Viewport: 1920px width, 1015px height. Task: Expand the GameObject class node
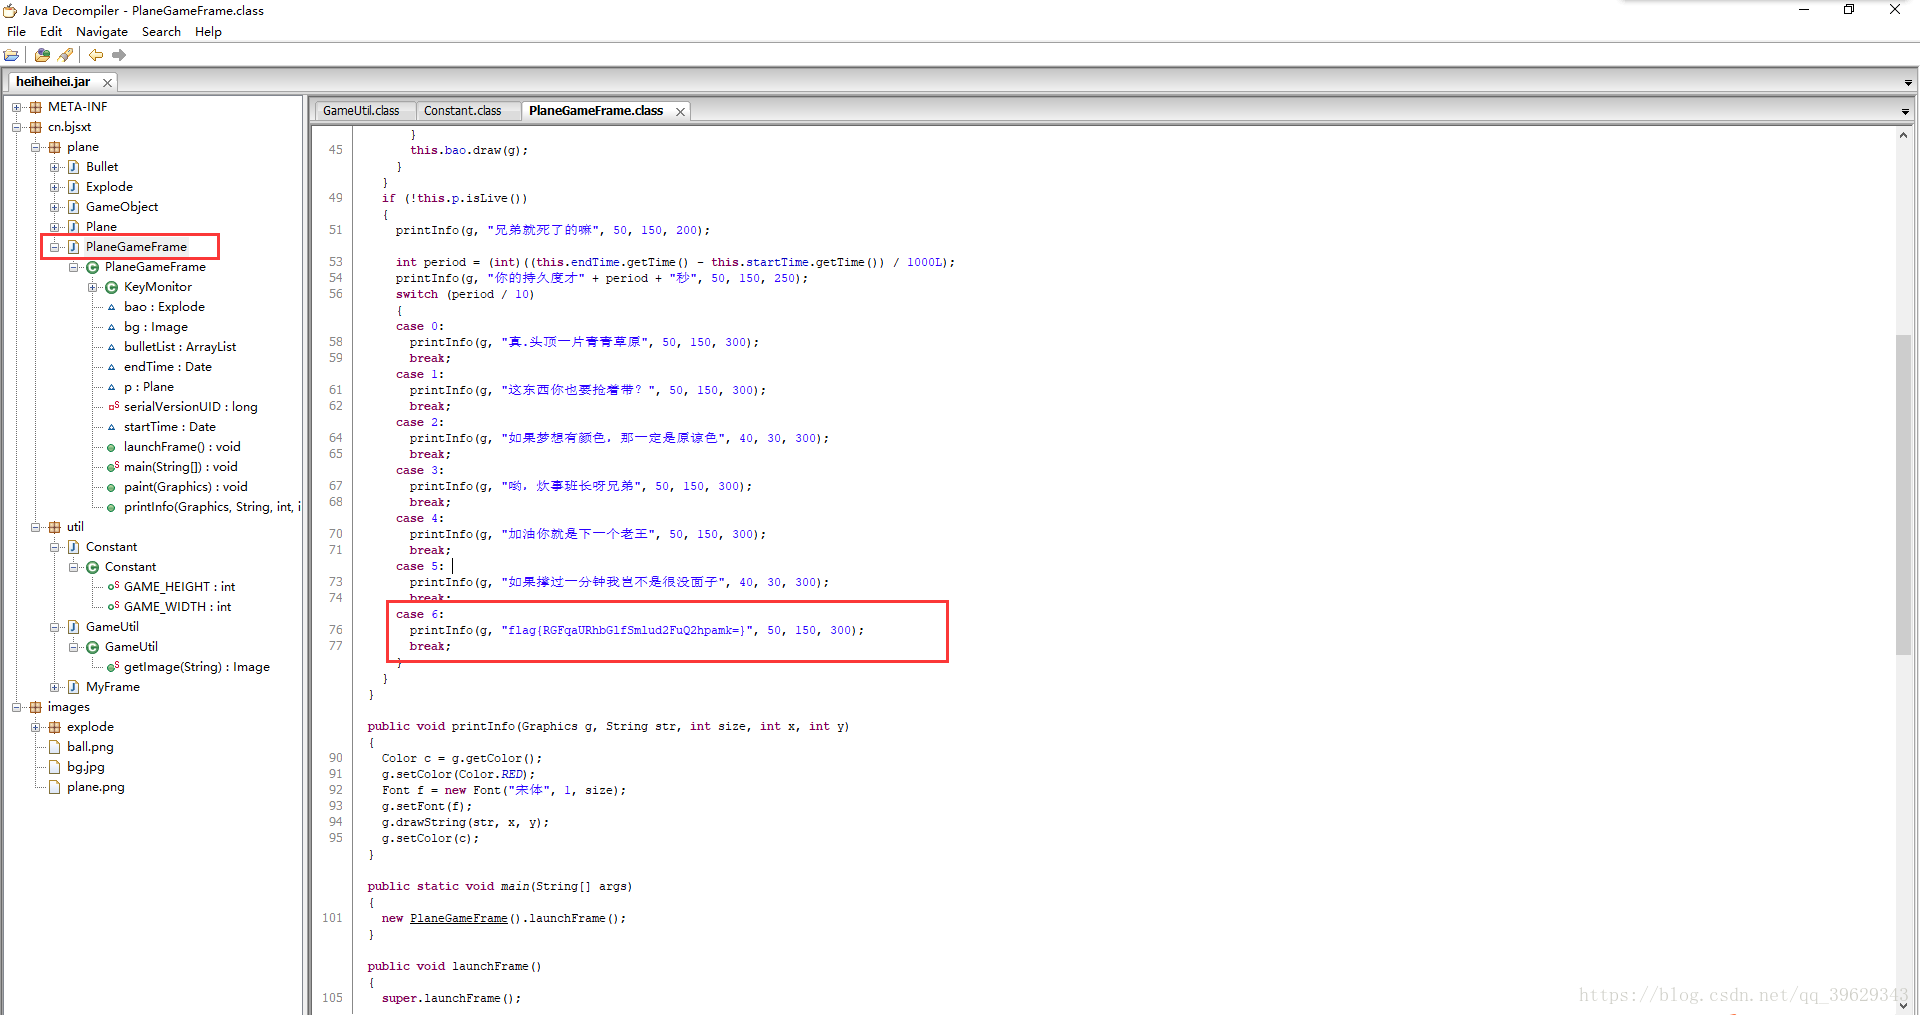55,207
